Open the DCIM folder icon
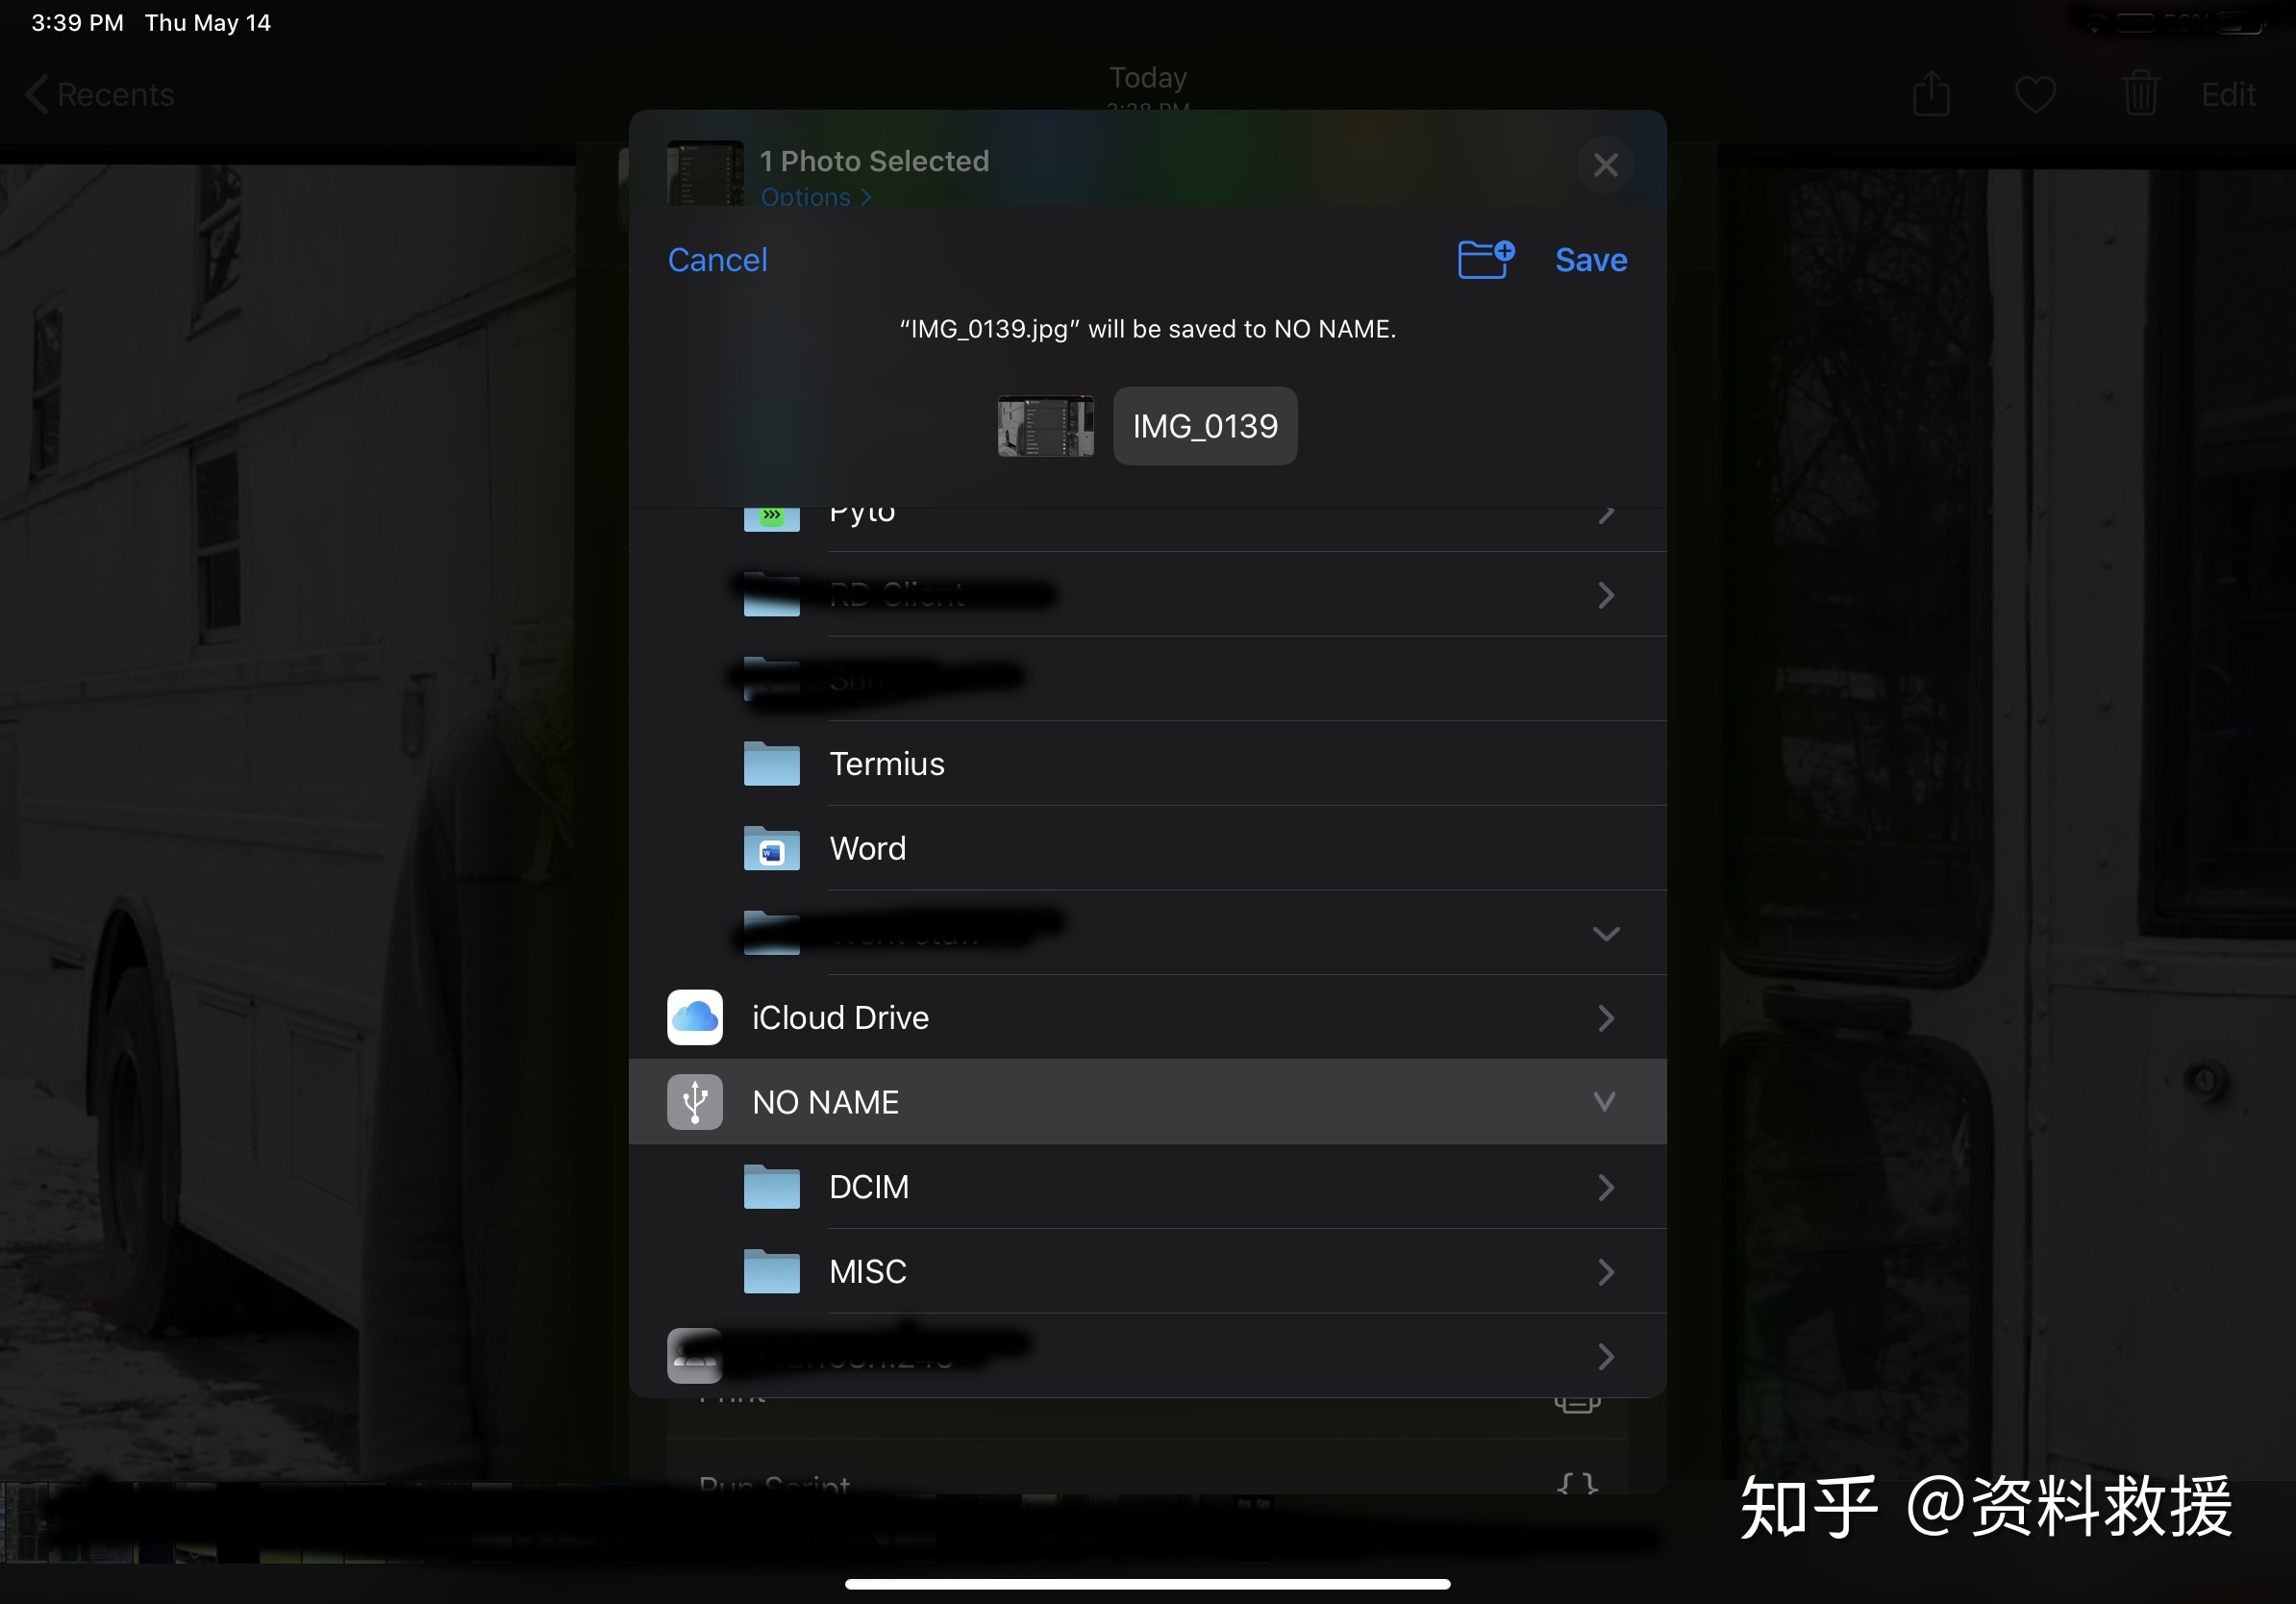Screen dimensions: 2296x1604 click(x=771, y=1186)
